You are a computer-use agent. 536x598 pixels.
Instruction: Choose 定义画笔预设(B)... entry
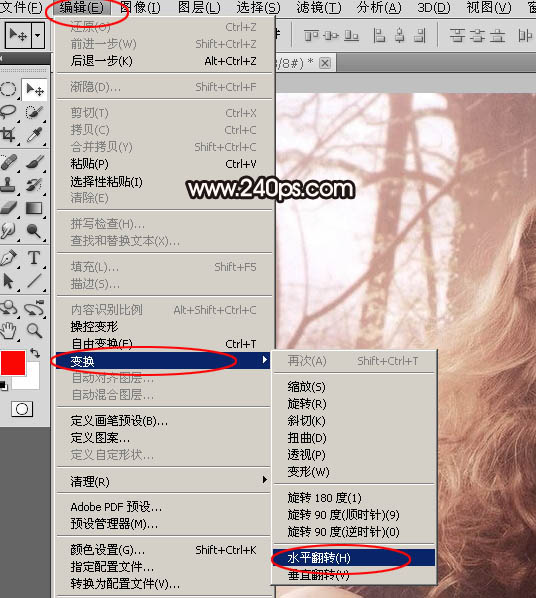(x=163, y=421)
